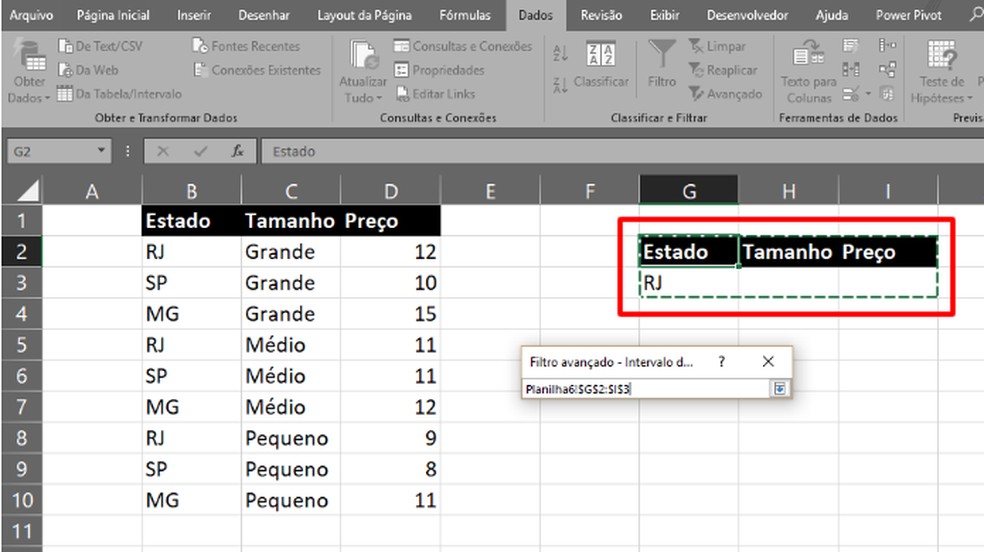The height and width of the screenshot is (552, 984).
Task: Click the Filtro avançado help question mark
Action: point(722,362)
